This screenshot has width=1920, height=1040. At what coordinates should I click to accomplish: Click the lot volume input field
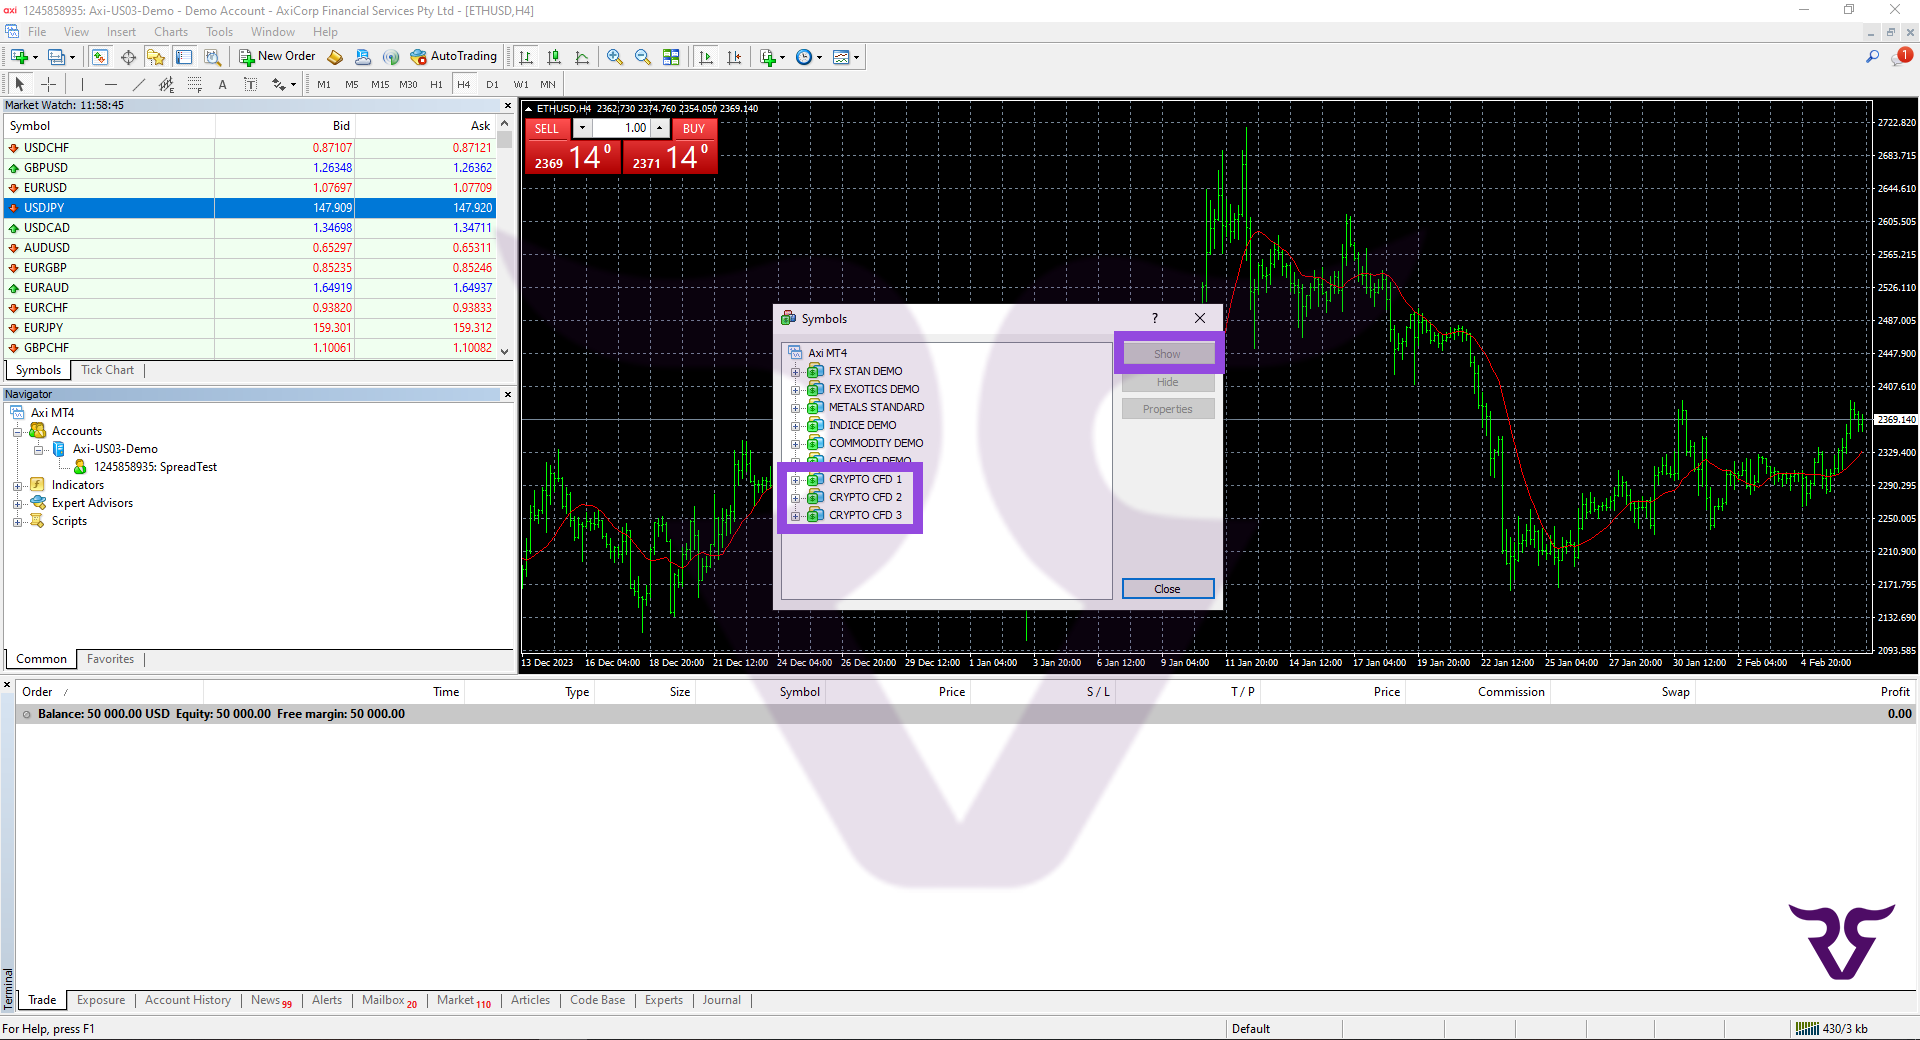pos(621,129)
